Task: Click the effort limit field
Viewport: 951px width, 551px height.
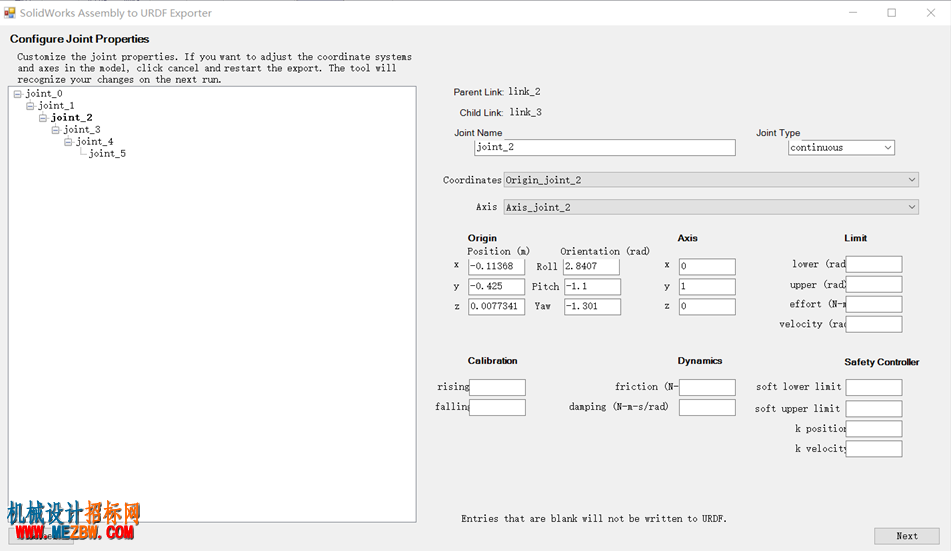Action: [874, 304]
